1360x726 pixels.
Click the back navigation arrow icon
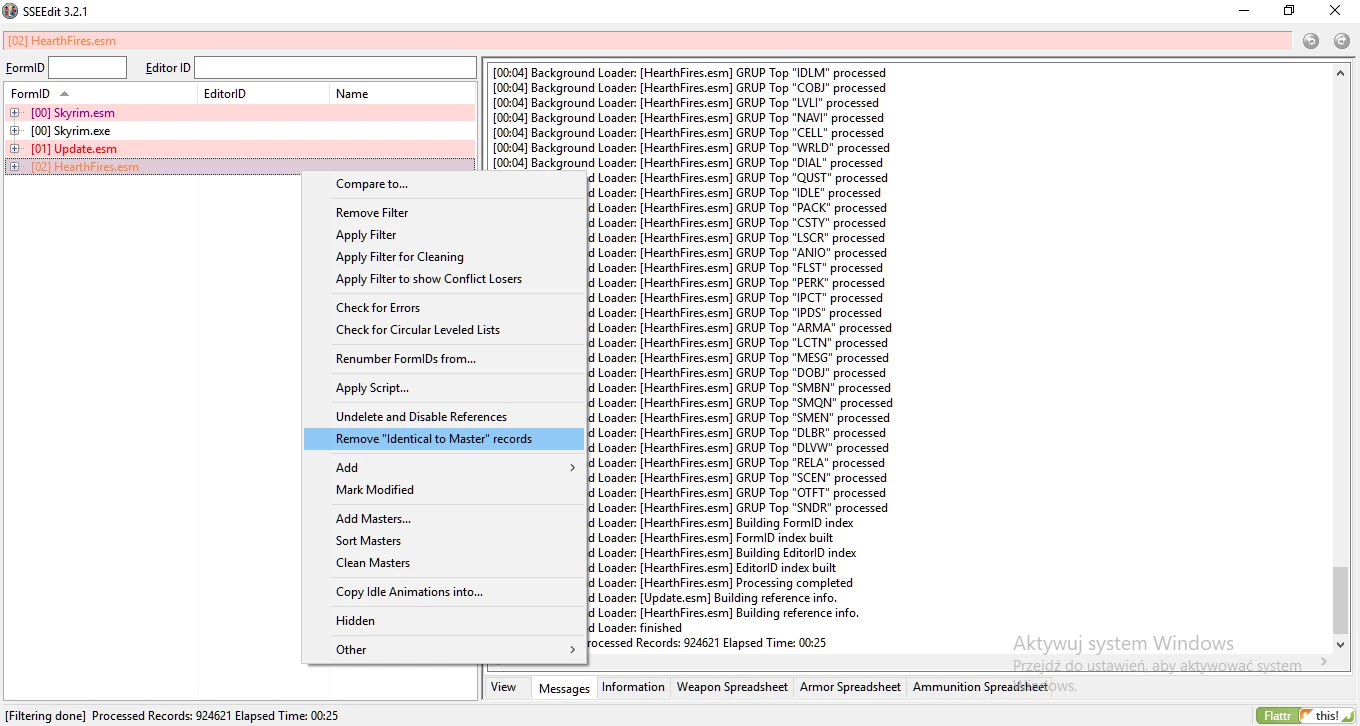[1311, 41]
